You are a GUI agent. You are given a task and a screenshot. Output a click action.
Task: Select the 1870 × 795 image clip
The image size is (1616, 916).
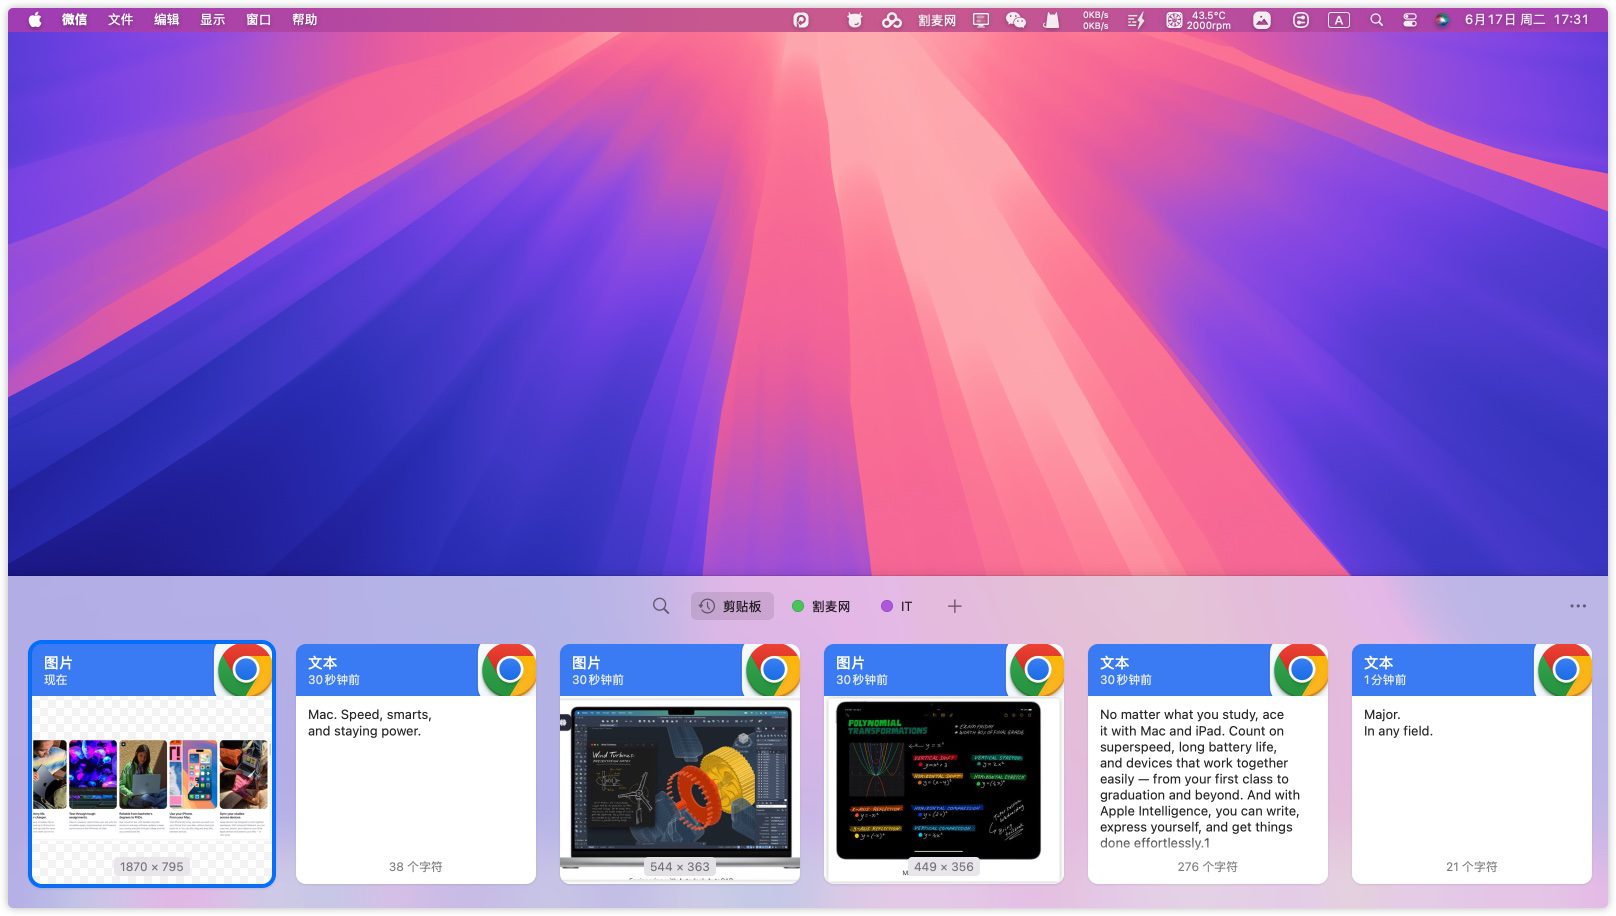[x=152, y=765]
